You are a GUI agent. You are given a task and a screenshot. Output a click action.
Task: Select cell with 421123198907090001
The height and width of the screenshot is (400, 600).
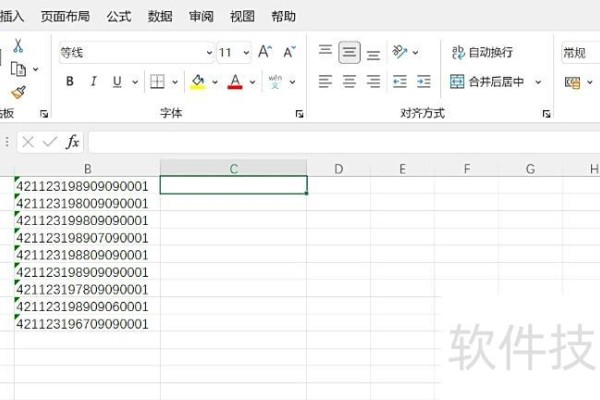click(x=88, y=237)
